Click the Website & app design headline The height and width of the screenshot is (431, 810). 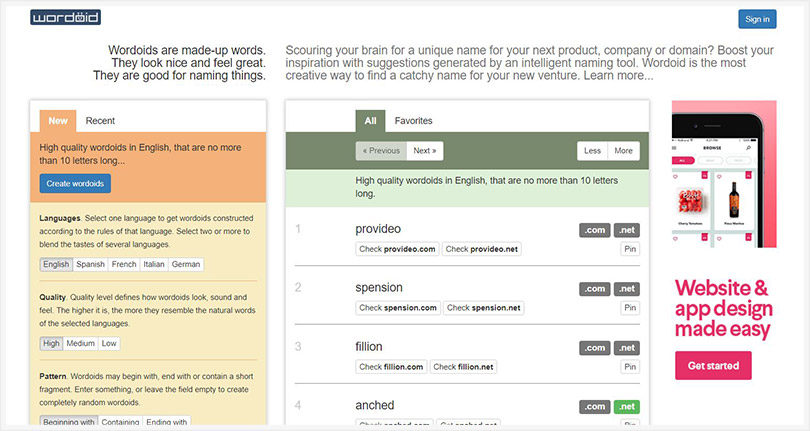(723, 309)
